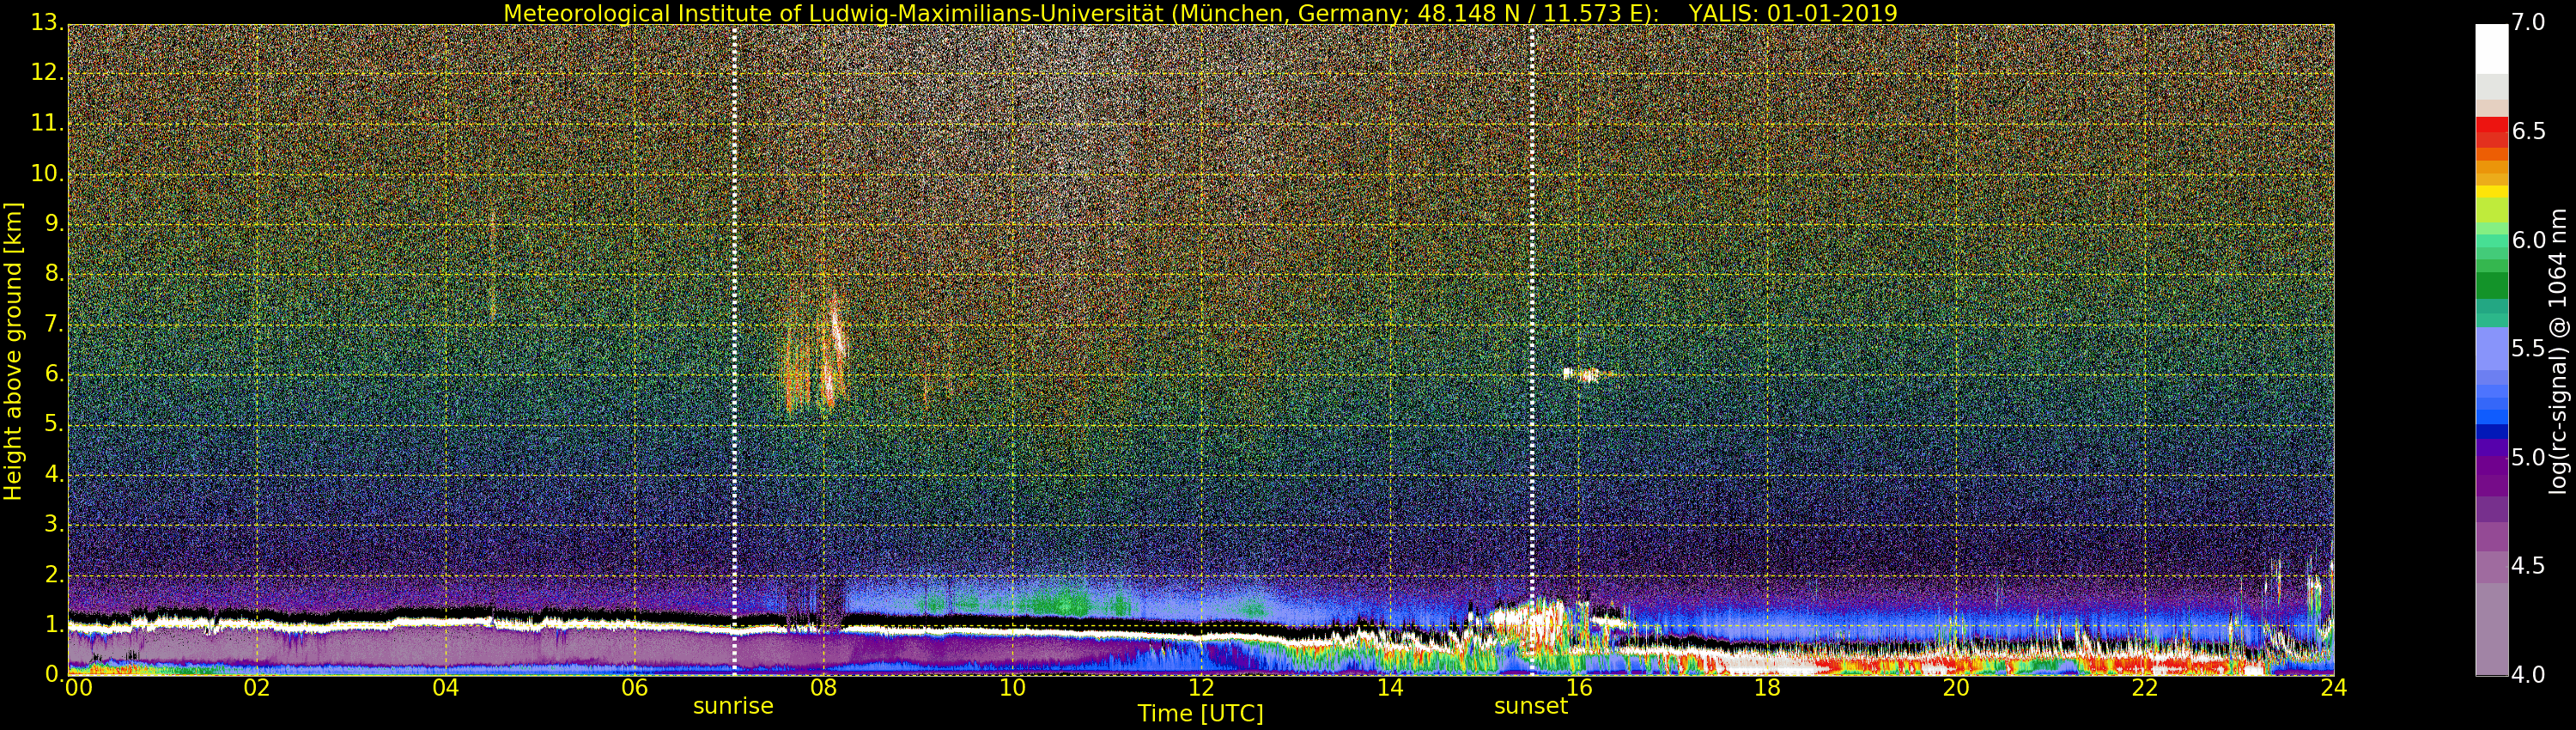
Task: Click the time tick label '00'
Action: coord(78,688)
